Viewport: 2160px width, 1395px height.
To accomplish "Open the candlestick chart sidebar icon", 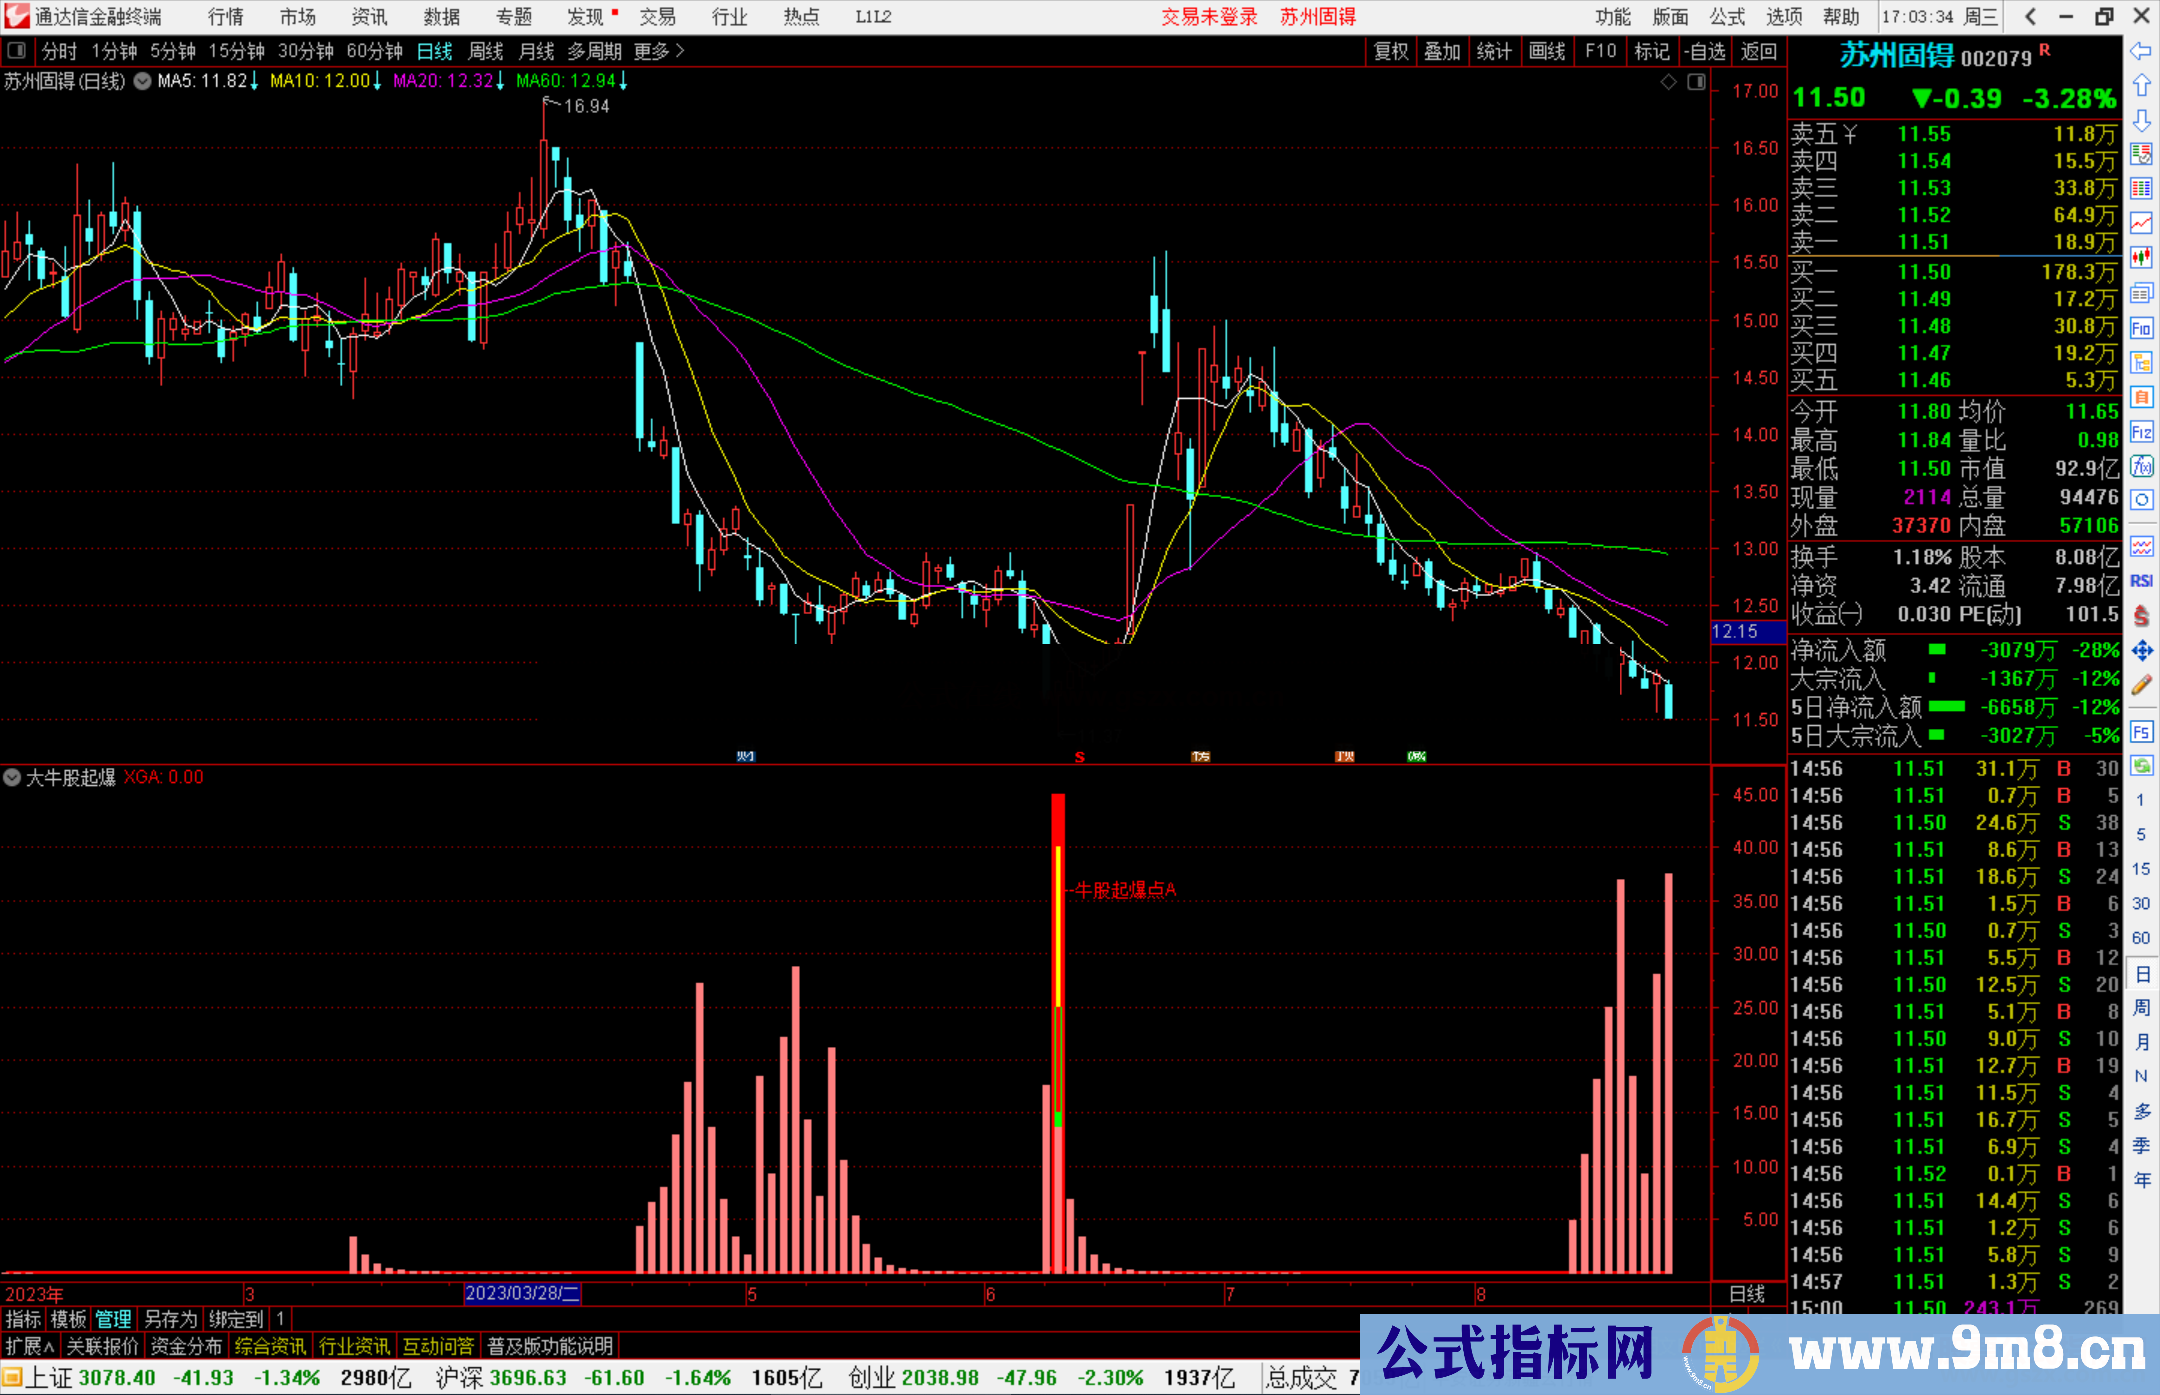I will tap(2141, 257).
